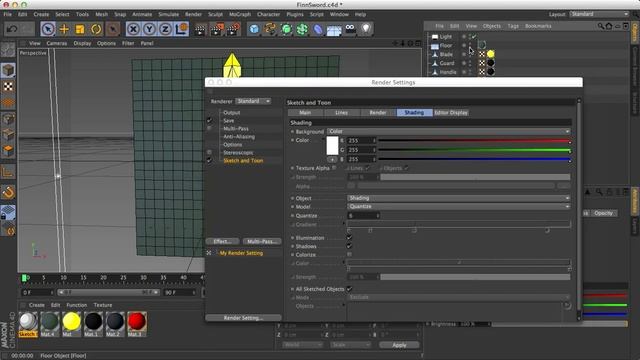Toggle the Z axis lock
This screenshot has width=640, height=360.
pos(165,29)
